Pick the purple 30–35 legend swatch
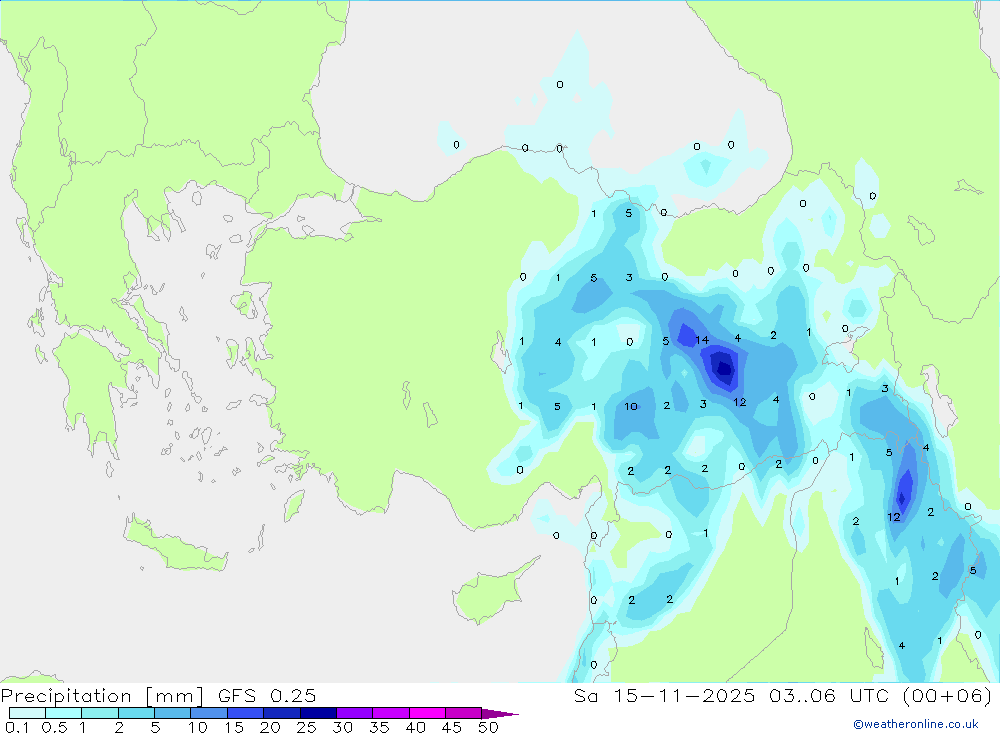 point(354,713)
